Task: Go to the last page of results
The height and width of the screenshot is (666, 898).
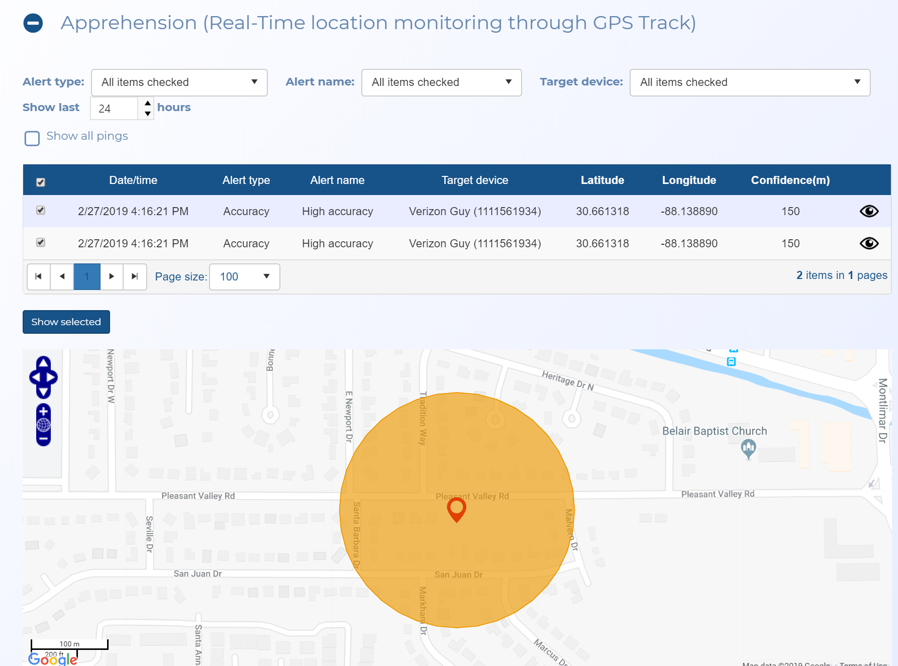Action: pyautogui.click(x=135, y=276)
